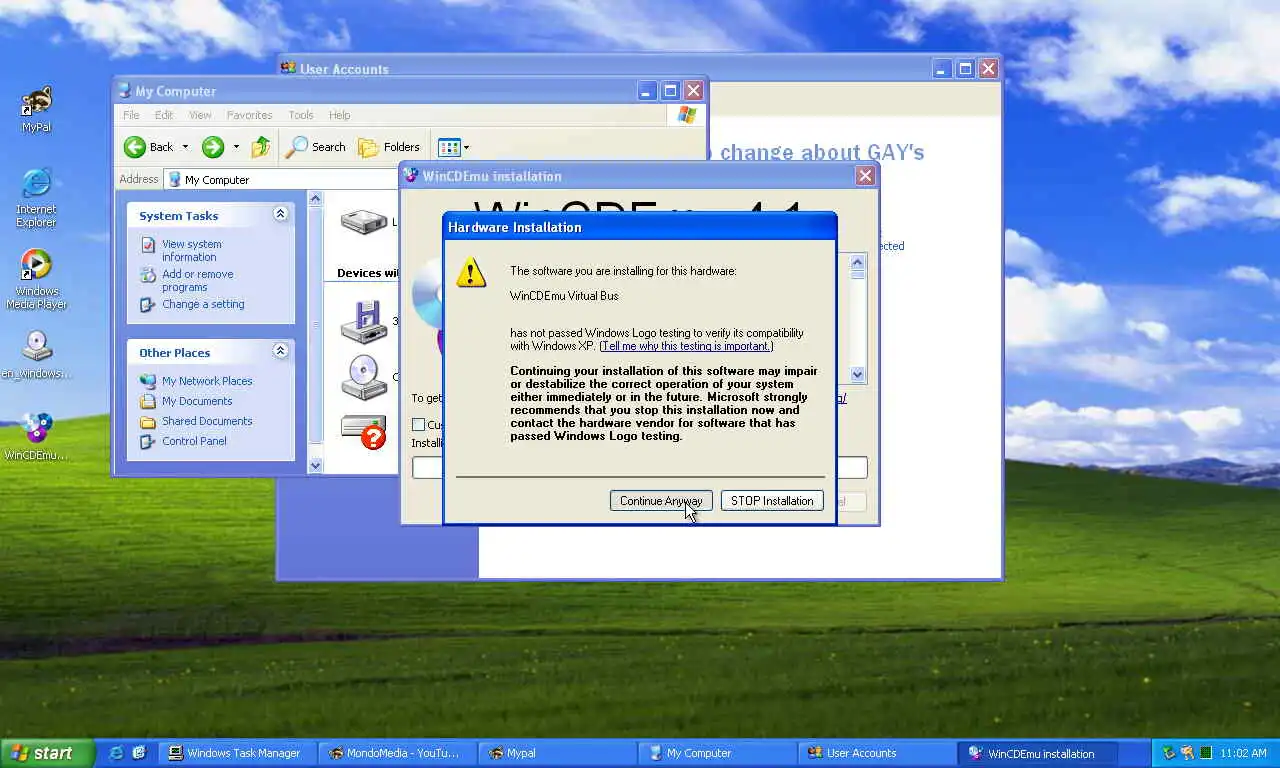Click 'Add or remove programs' link
The width and height of the screenshot is (1280, 768).
click(197, 280)
